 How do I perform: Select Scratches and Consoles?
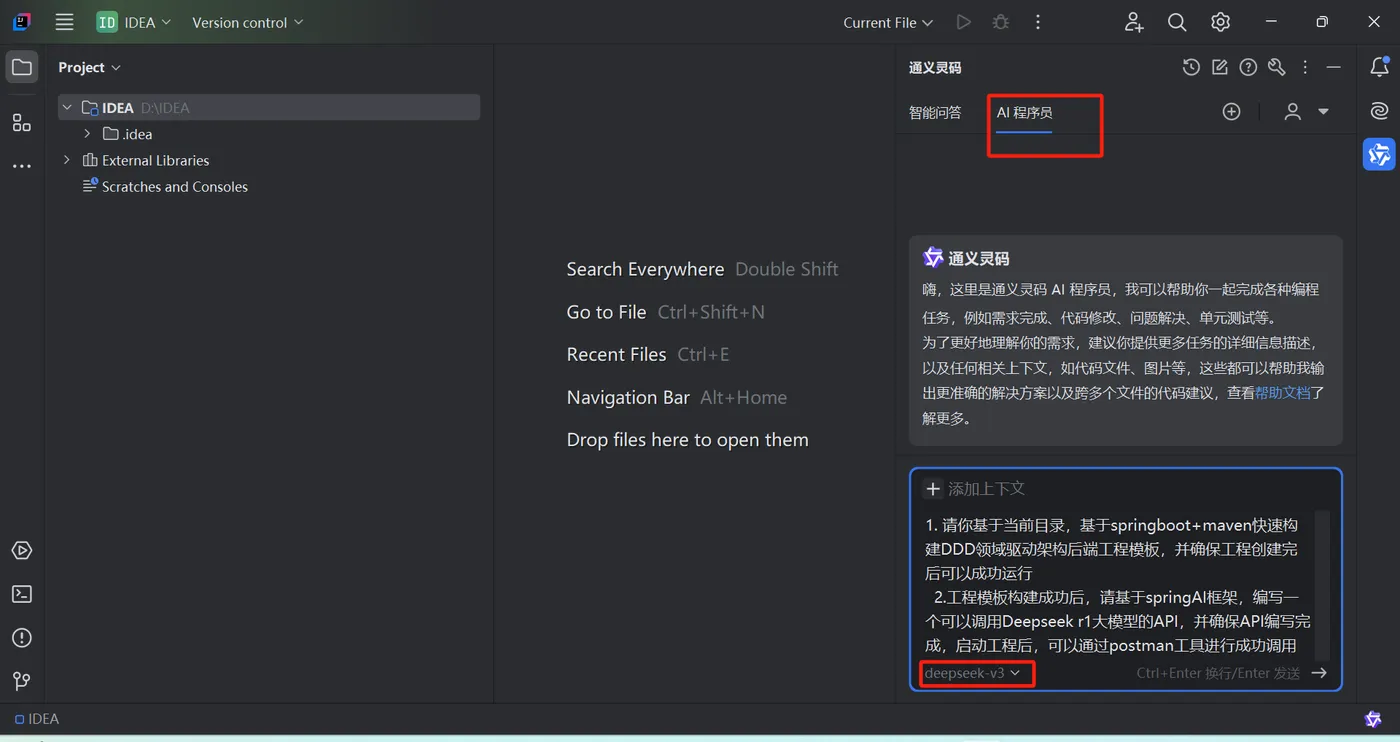coord(165,186)
